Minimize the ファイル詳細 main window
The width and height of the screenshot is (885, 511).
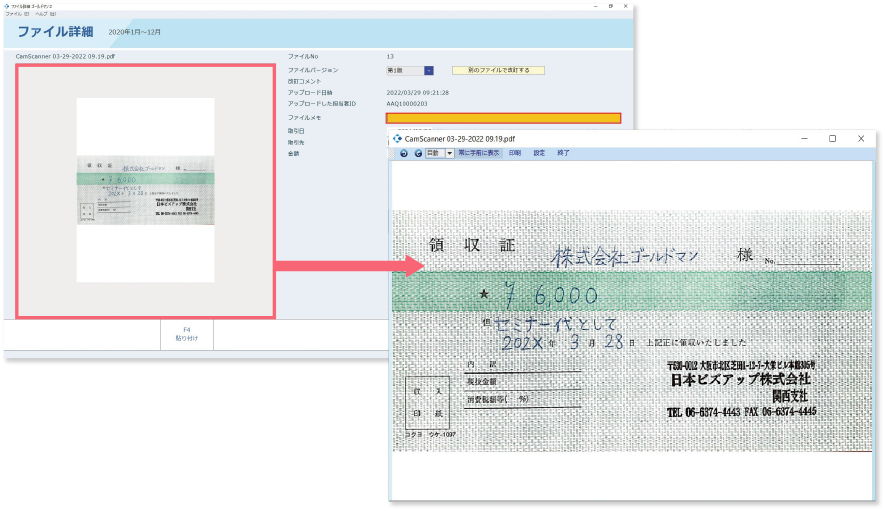pyautogui.click(x=596, y=6)
